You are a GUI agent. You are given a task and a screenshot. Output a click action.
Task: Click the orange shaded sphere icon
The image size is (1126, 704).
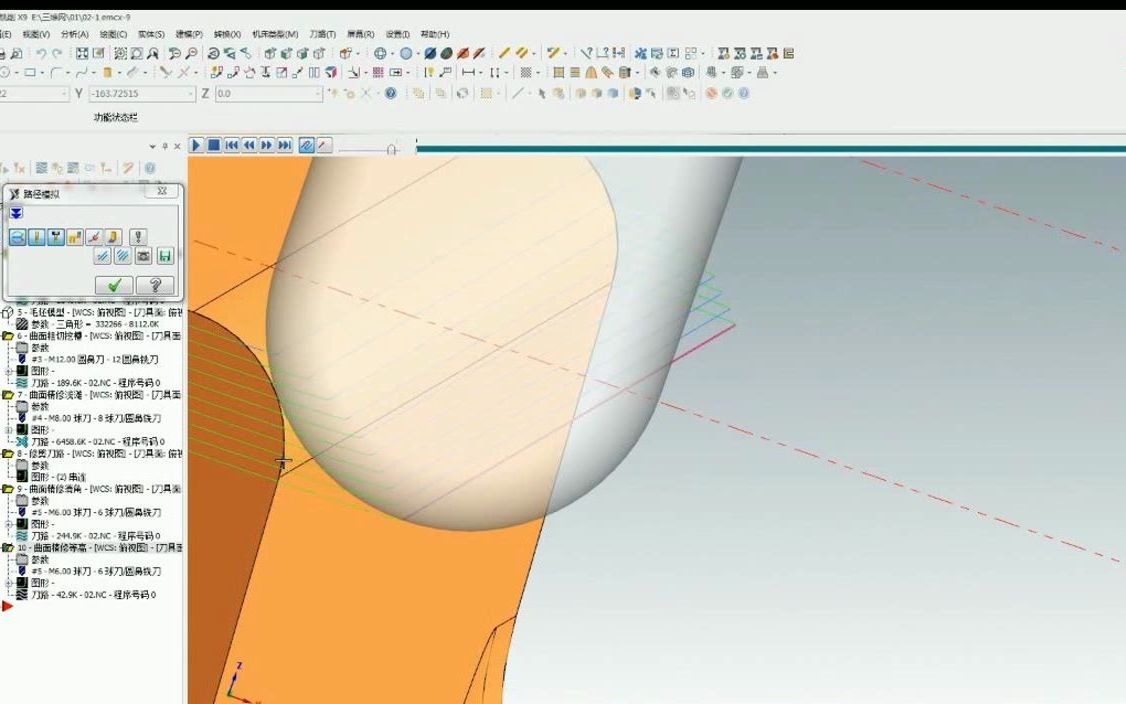[463, 53]
